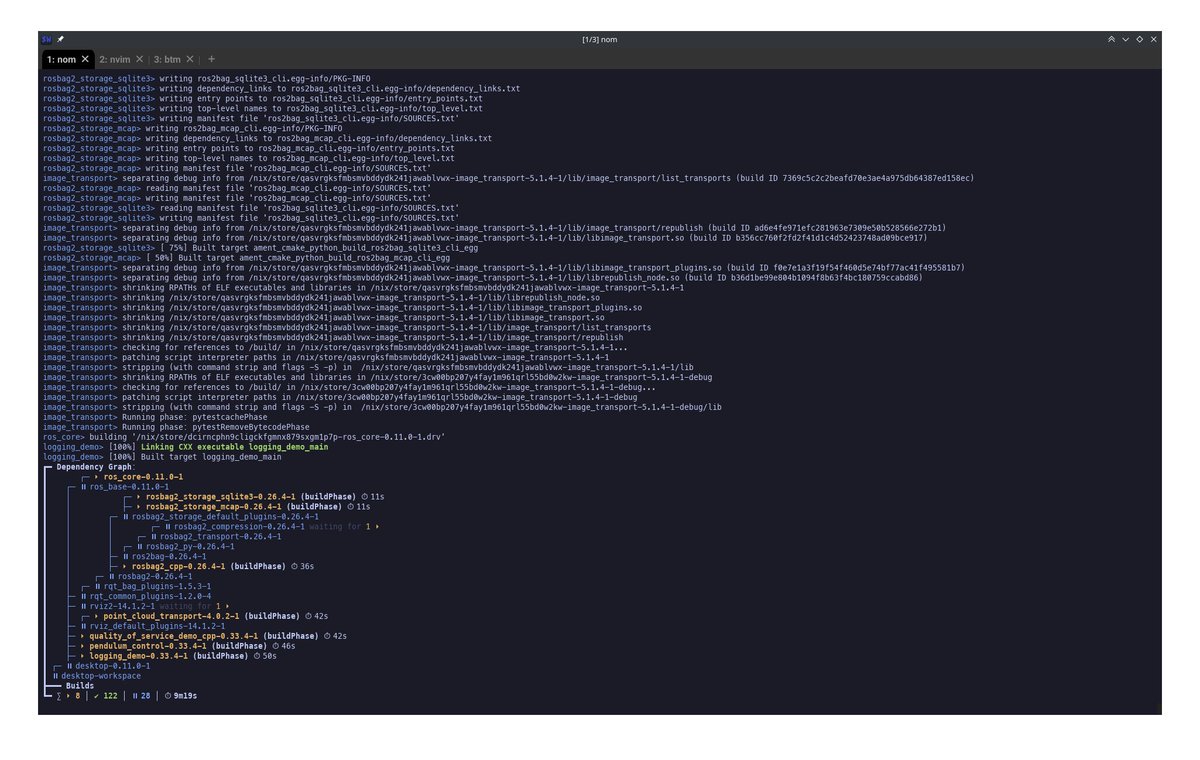
Task: Close the 3: btm tab via its X
Action: tap(190, 59)
